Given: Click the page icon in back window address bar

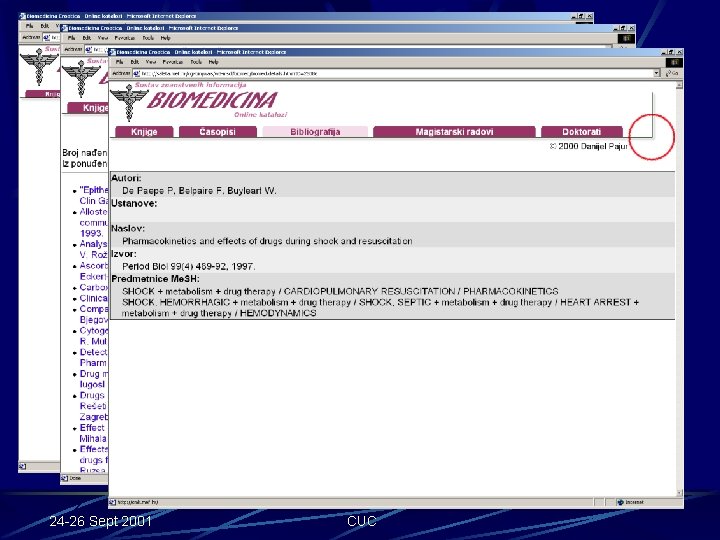Looking at the screenshot, I should [46, 37].
